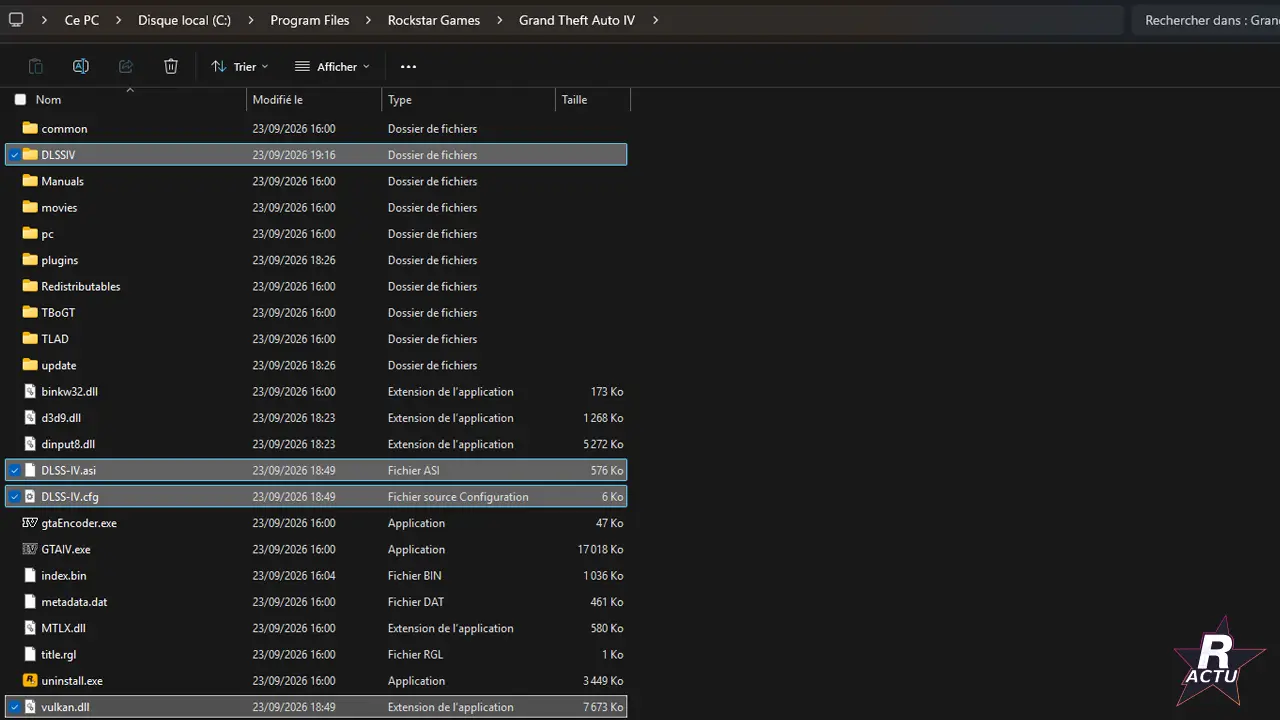Click the 5 272 Ko size value

[x=604, y=444]
